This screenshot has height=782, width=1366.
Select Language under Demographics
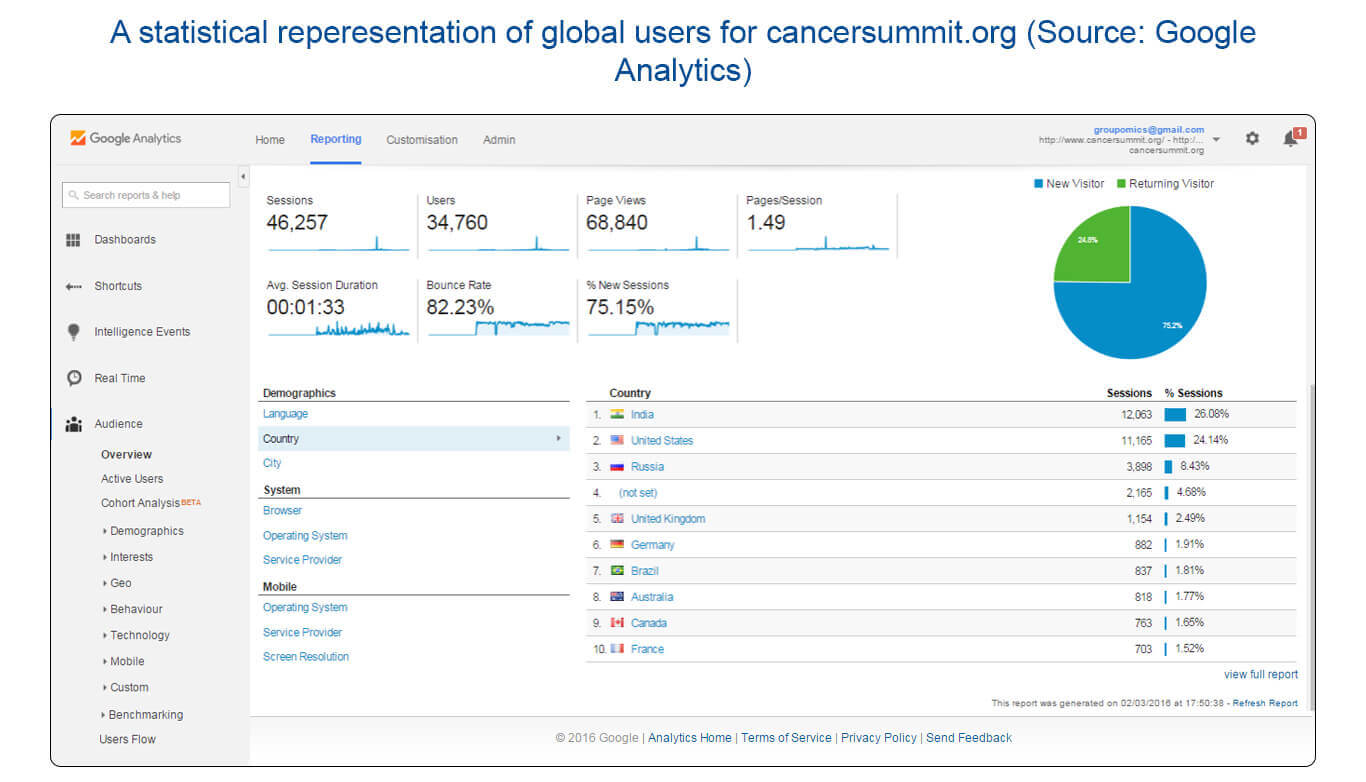coord(285,414)
